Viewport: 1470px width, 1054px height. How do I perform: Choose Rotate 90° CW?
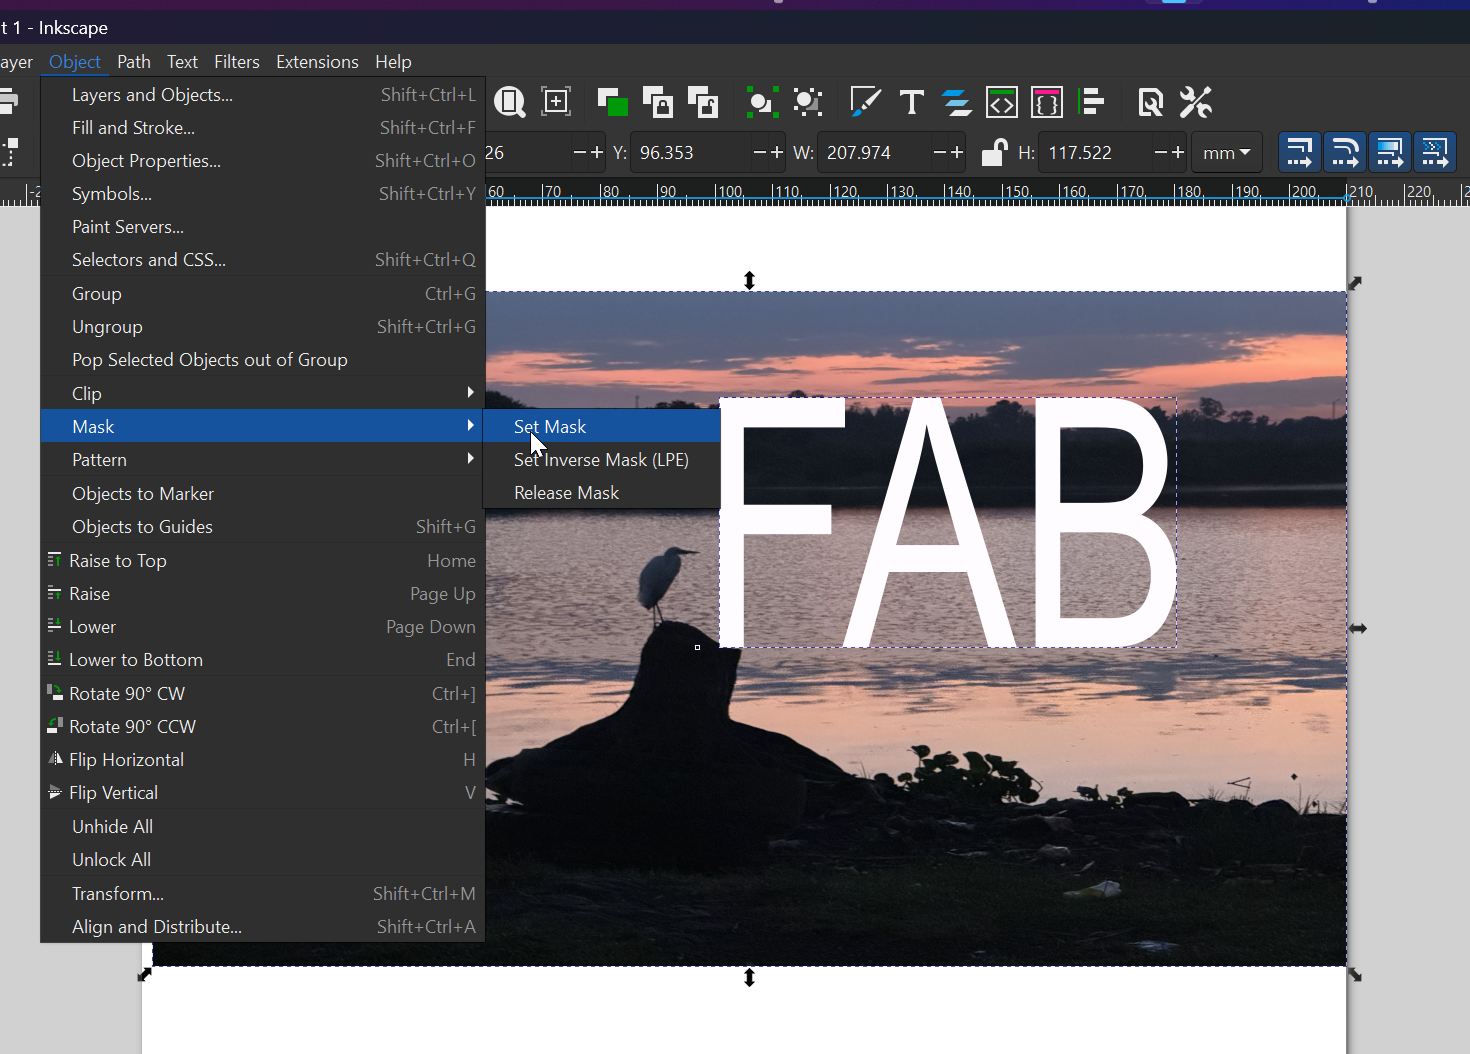point(263,694)
